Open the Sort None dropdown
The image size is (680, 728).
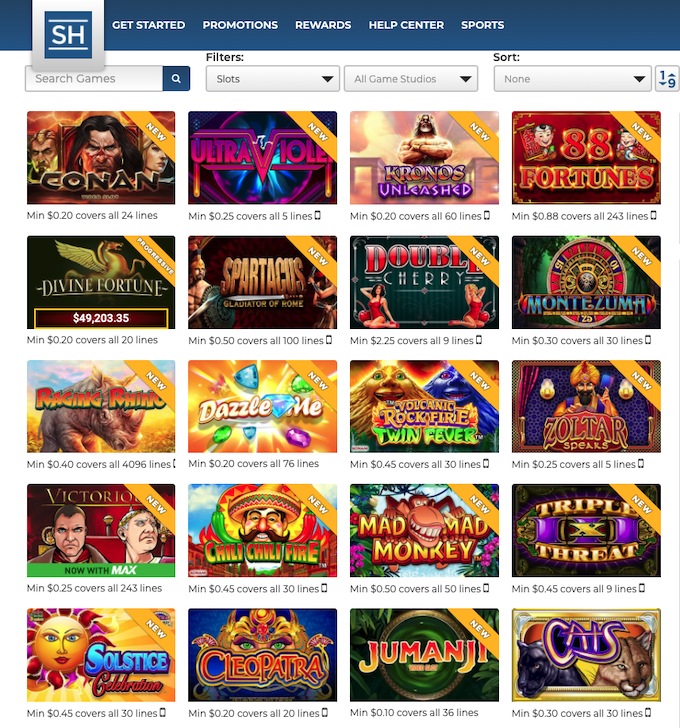pos(572,79)
